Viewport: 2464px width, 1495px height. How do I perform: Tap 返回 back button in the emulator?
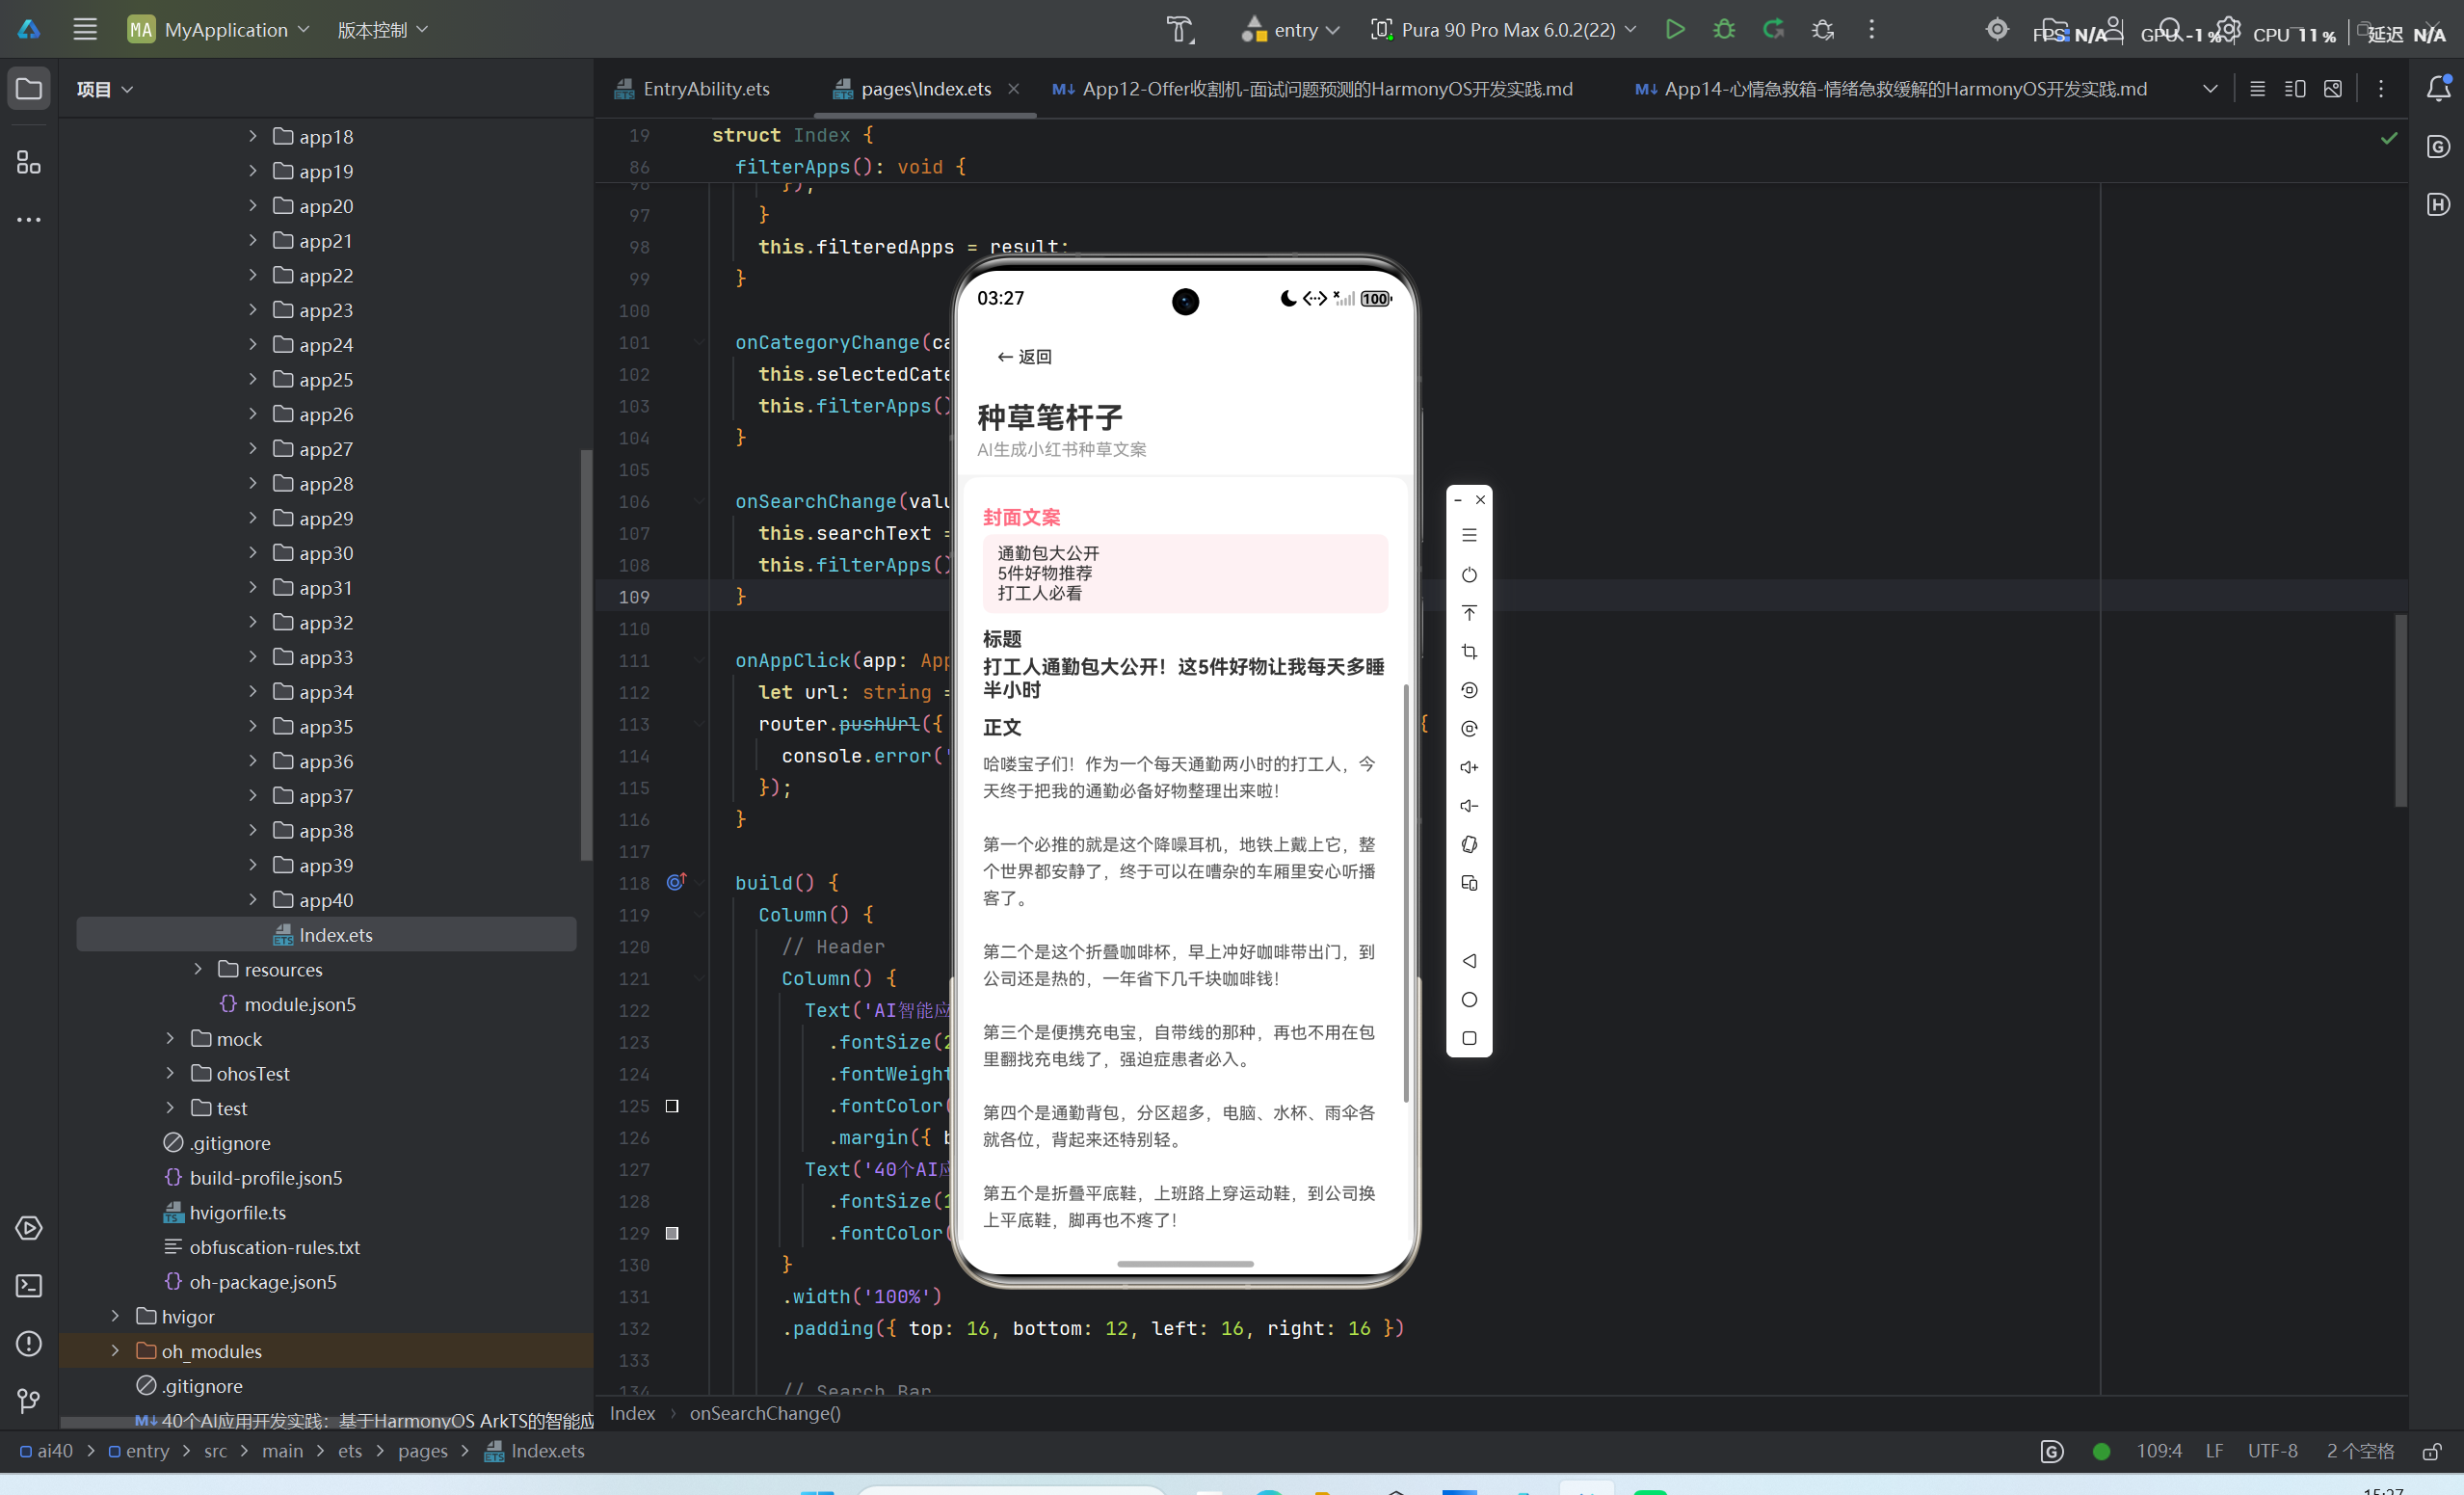[x=1024, y=357]
